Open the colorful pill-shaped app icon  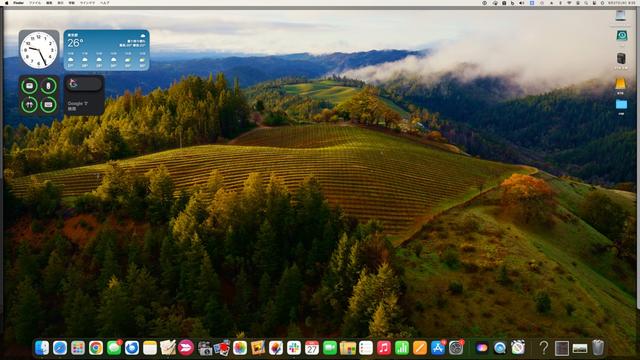point(482,348)
